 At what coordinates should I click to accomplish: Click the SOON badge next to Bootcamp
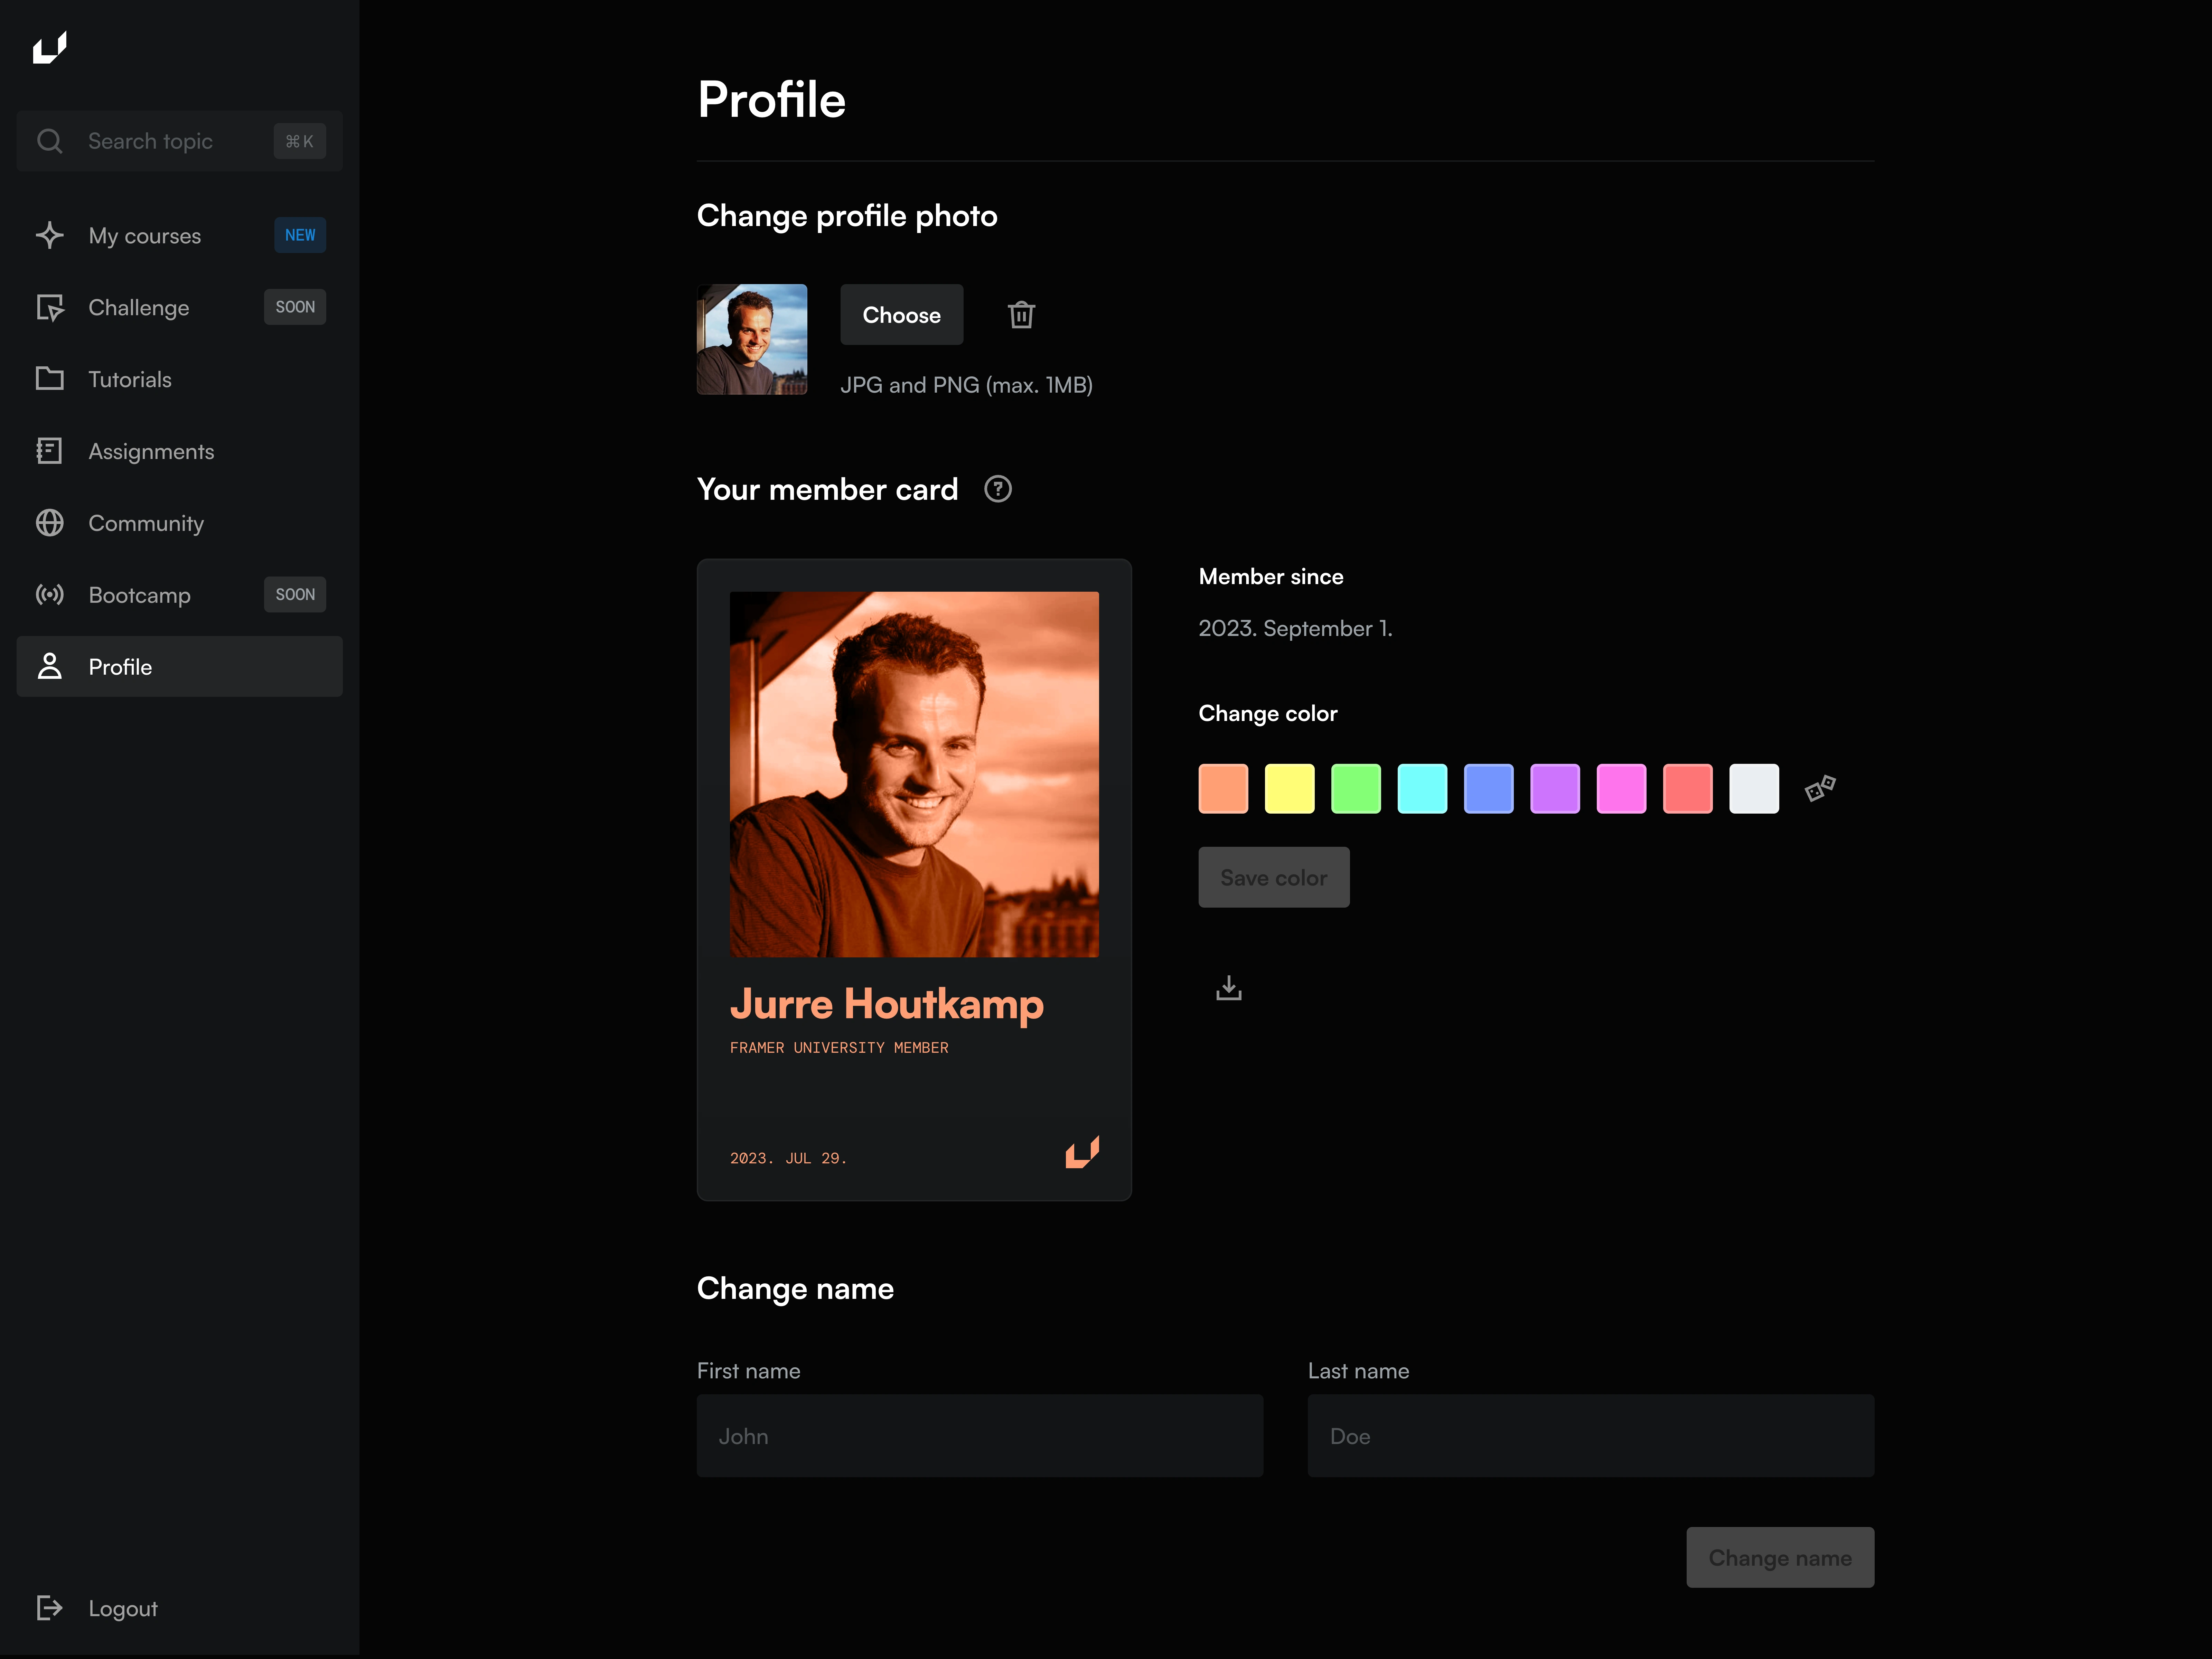click(x=295, y=594)
